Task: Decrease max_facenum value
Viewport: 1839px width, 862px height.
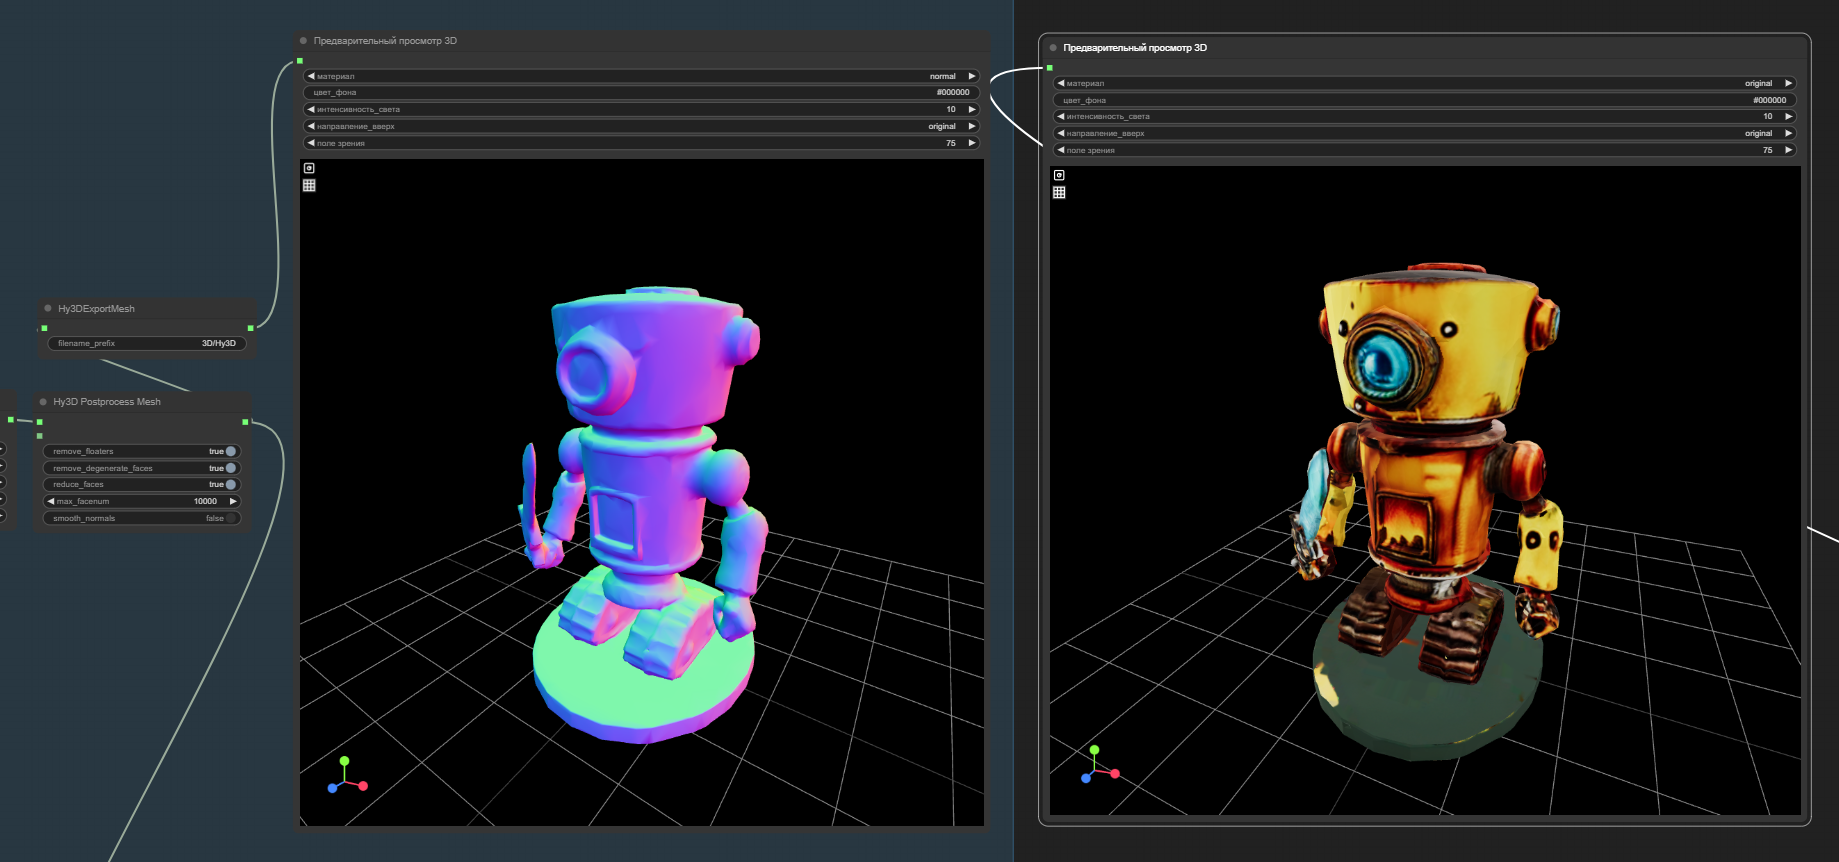Action: (51, 501)
